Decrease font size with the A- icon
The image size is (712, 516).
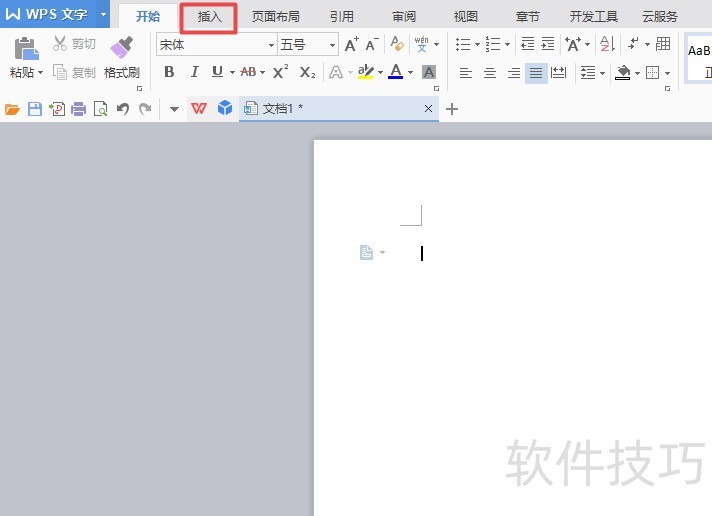(x=371, y=45)
